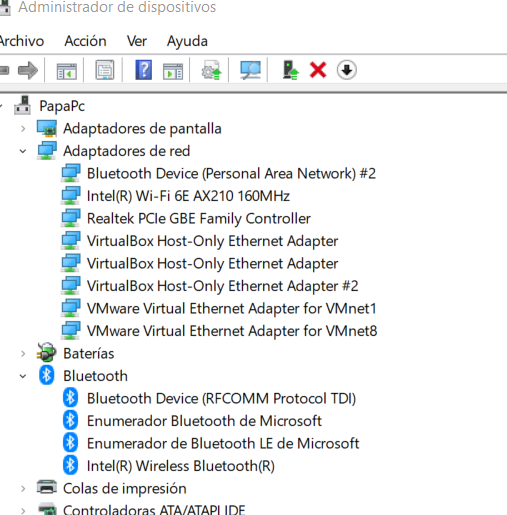Click icon beside VMware Adapter for VMnet1
This screenshot has height=515, width=507.
(x=71, y=308)
